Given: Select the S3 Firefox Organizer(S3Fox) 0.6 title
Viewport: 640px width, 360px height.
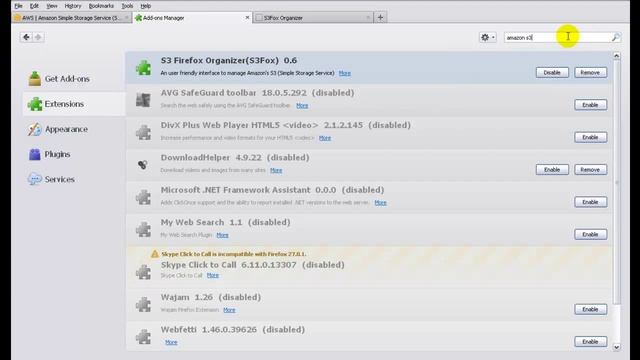Looking at the screenshot, I should (229, 60).
